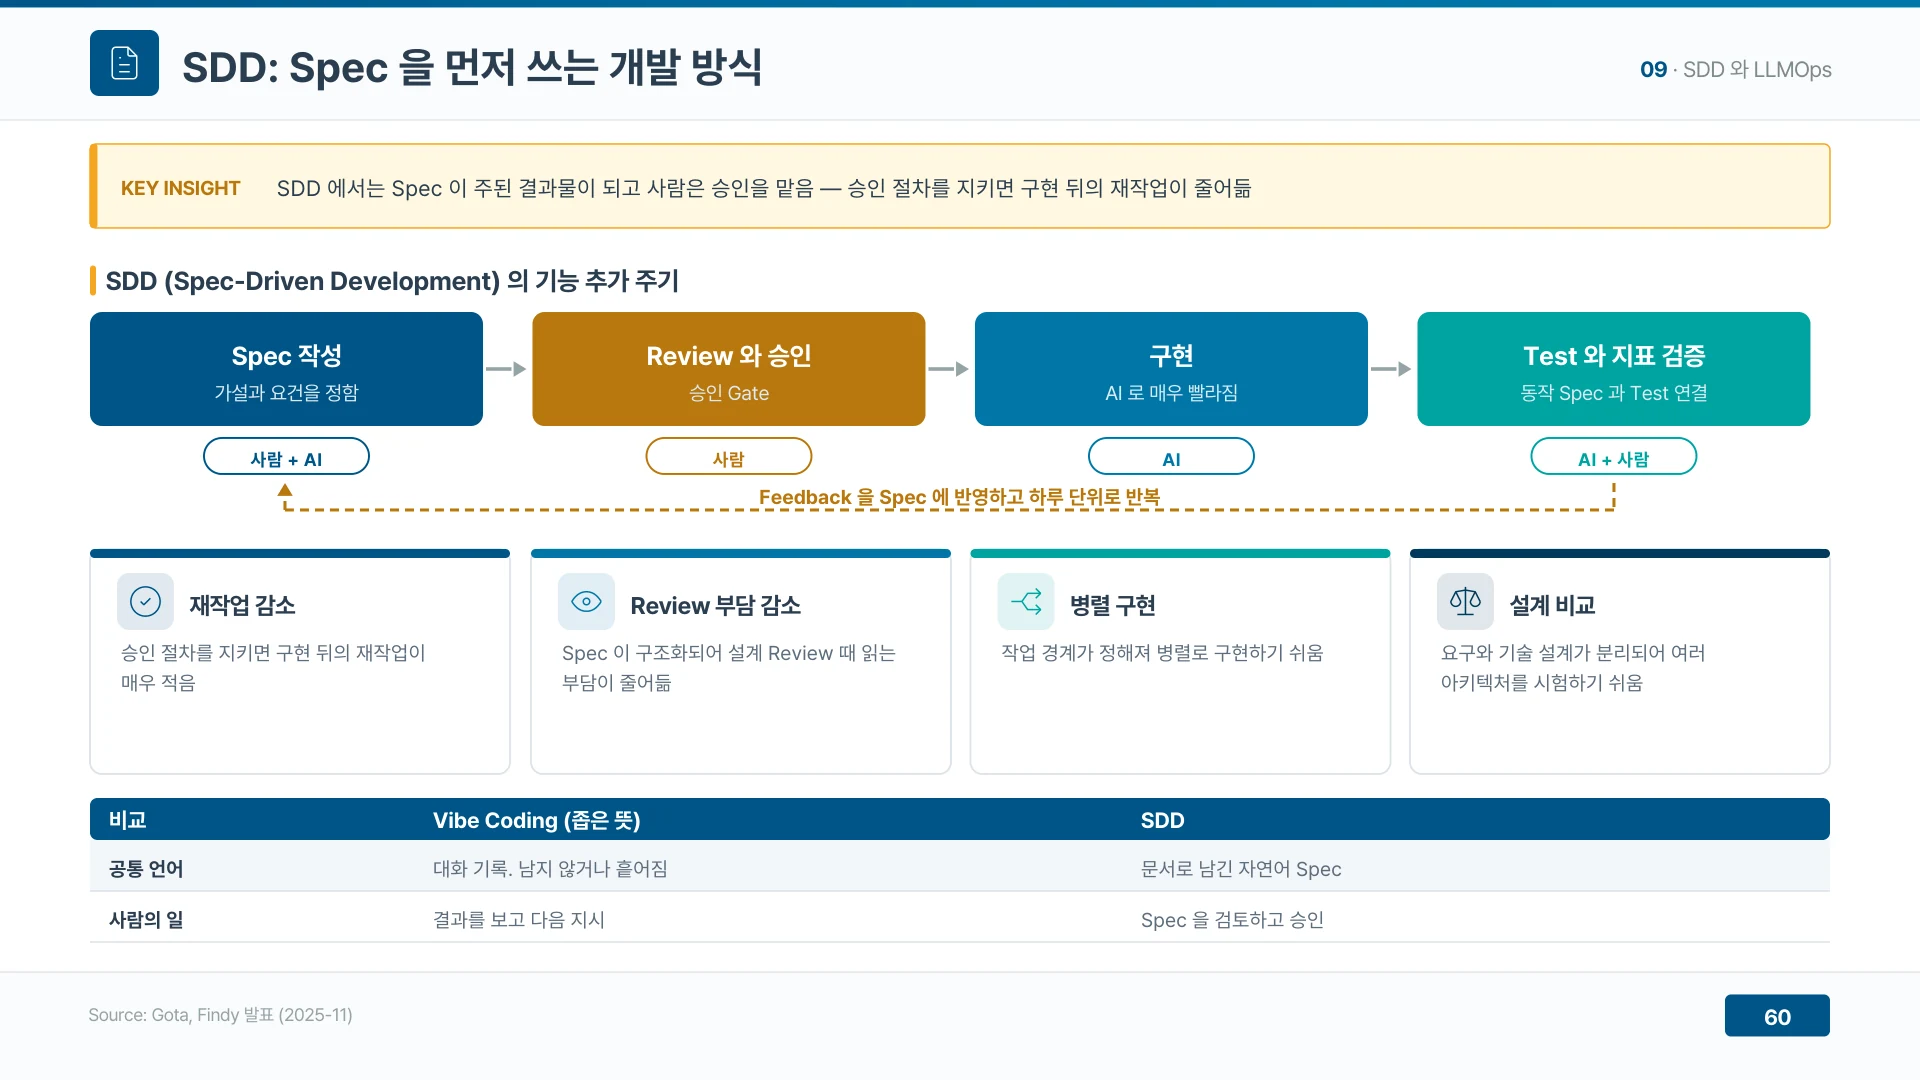The height and width of the screenshot is (1080, 1920).
Task: Click the 작업 경계가 정해져 병렬로 구현하기 쉬움 description
Action: coord(1162,653)
